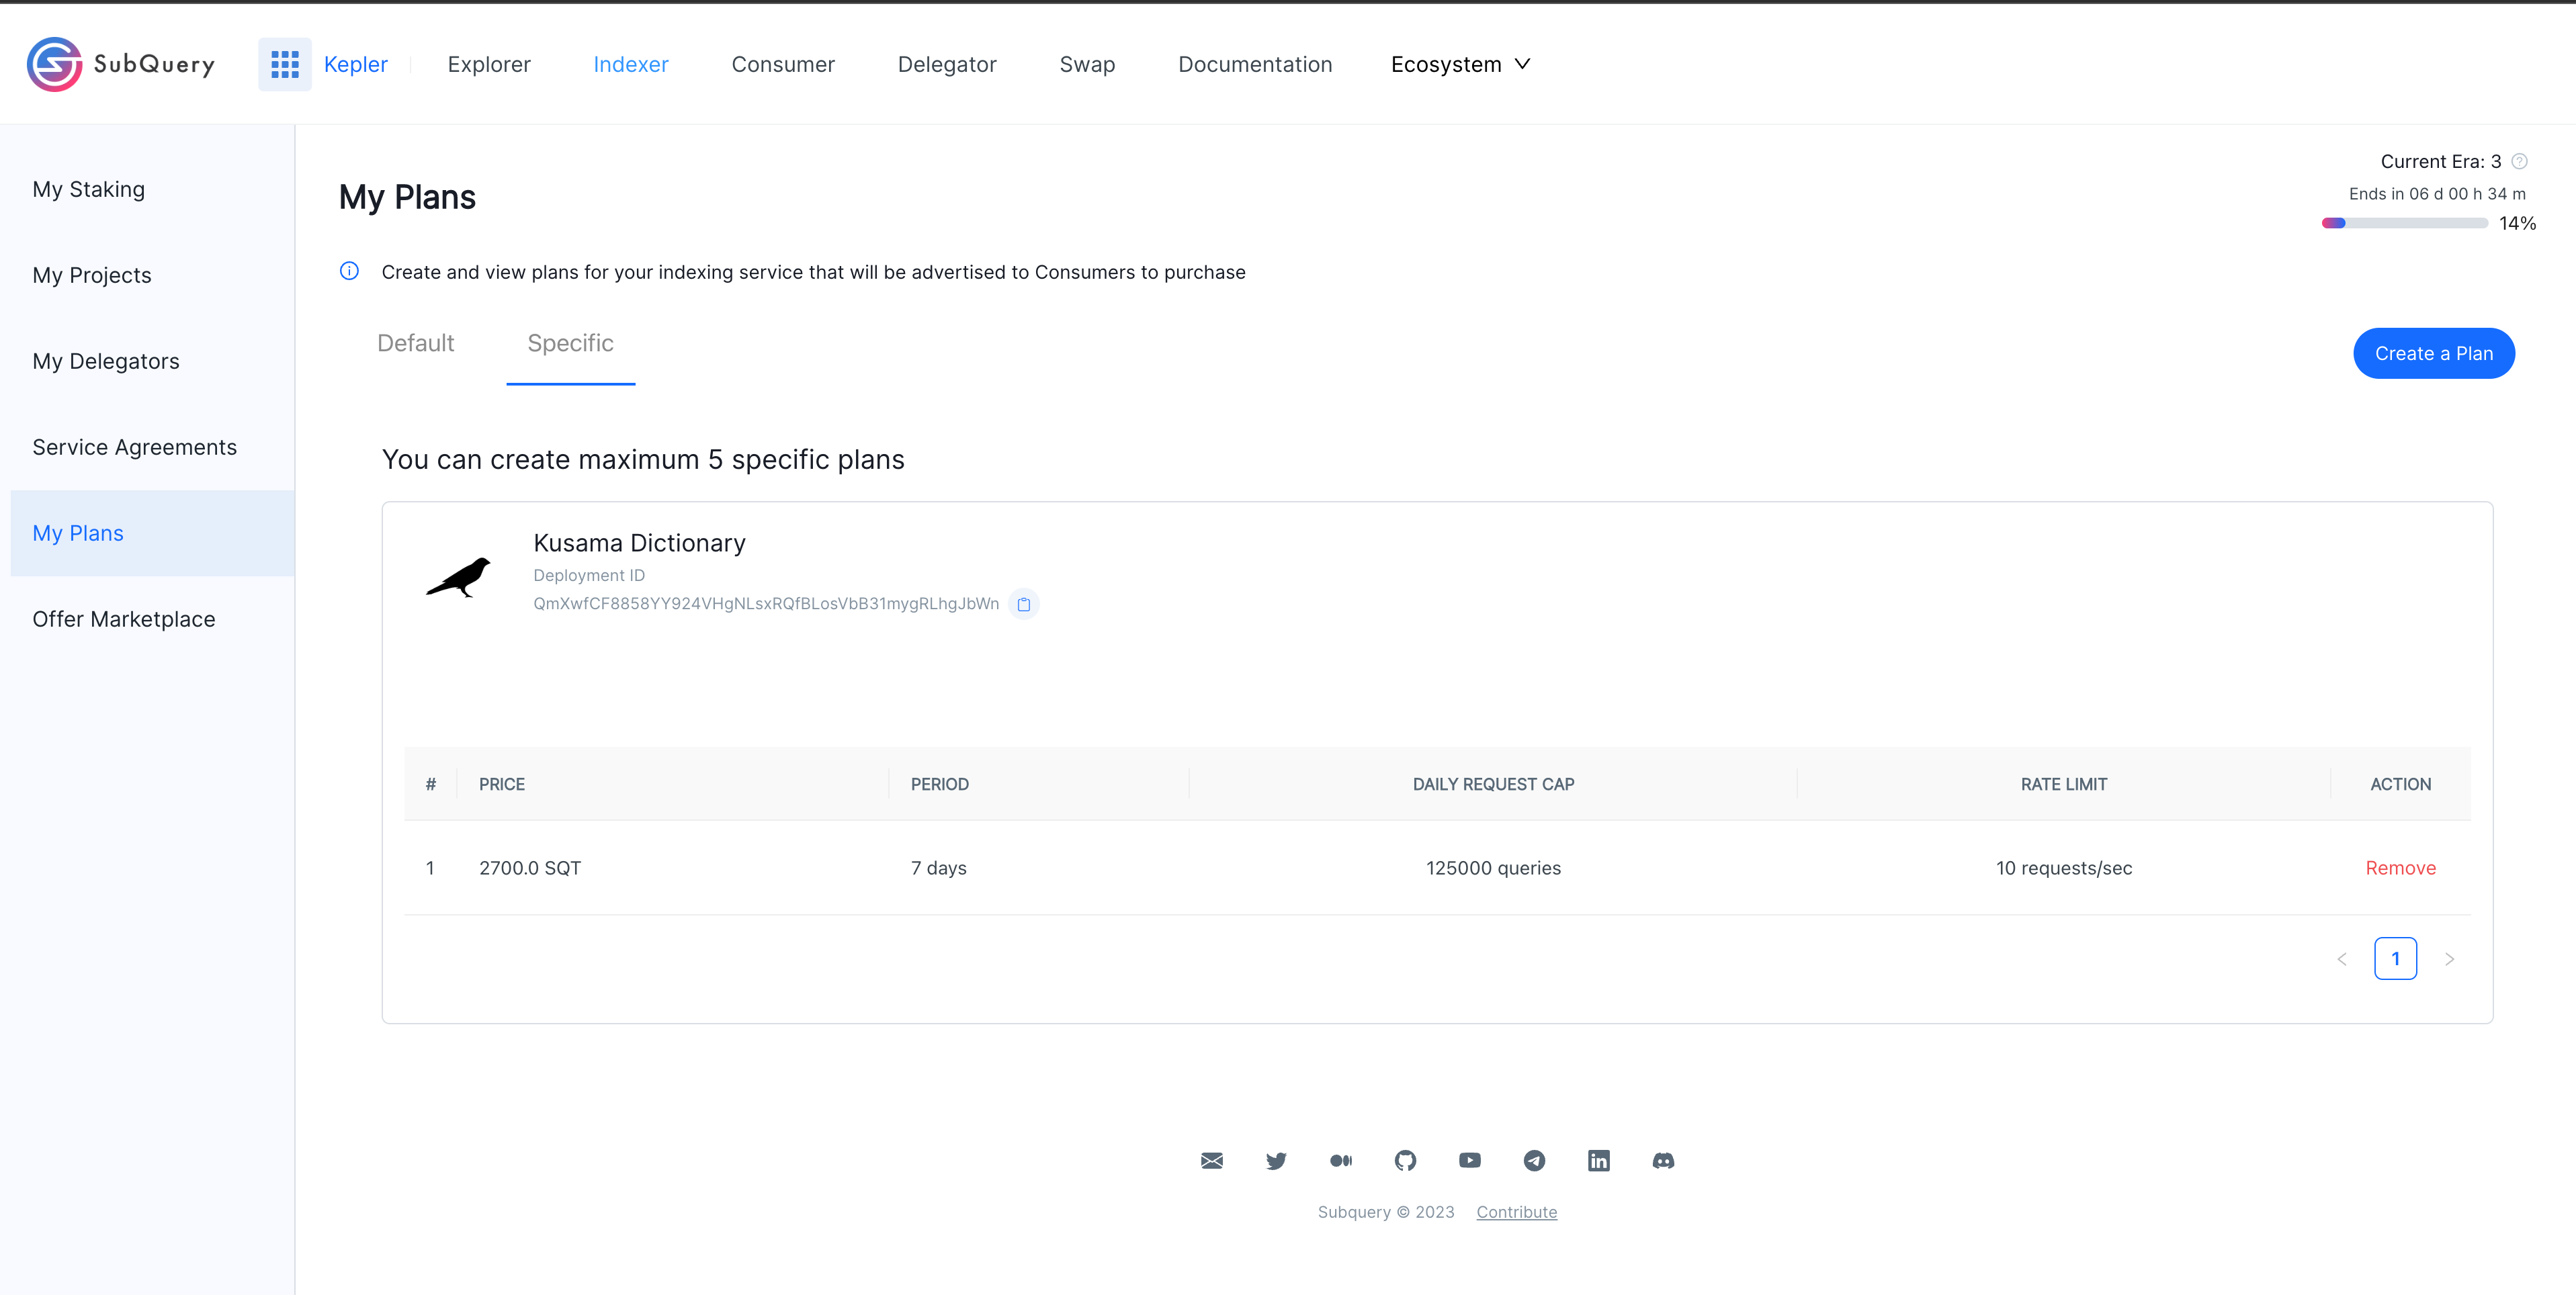Image resolution: width=2576 pixels, height=1295 pixels.
Task: Click the ACTION column header
Action: 2400,784
